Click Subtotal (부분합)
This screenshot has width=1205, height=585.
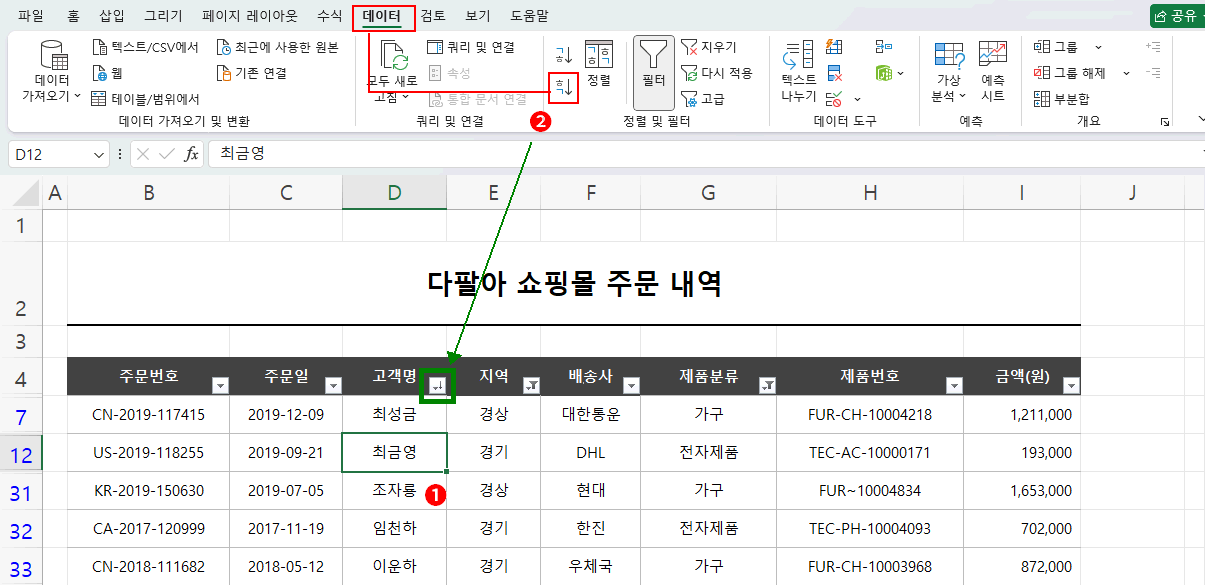click(x=1062, y=99)
